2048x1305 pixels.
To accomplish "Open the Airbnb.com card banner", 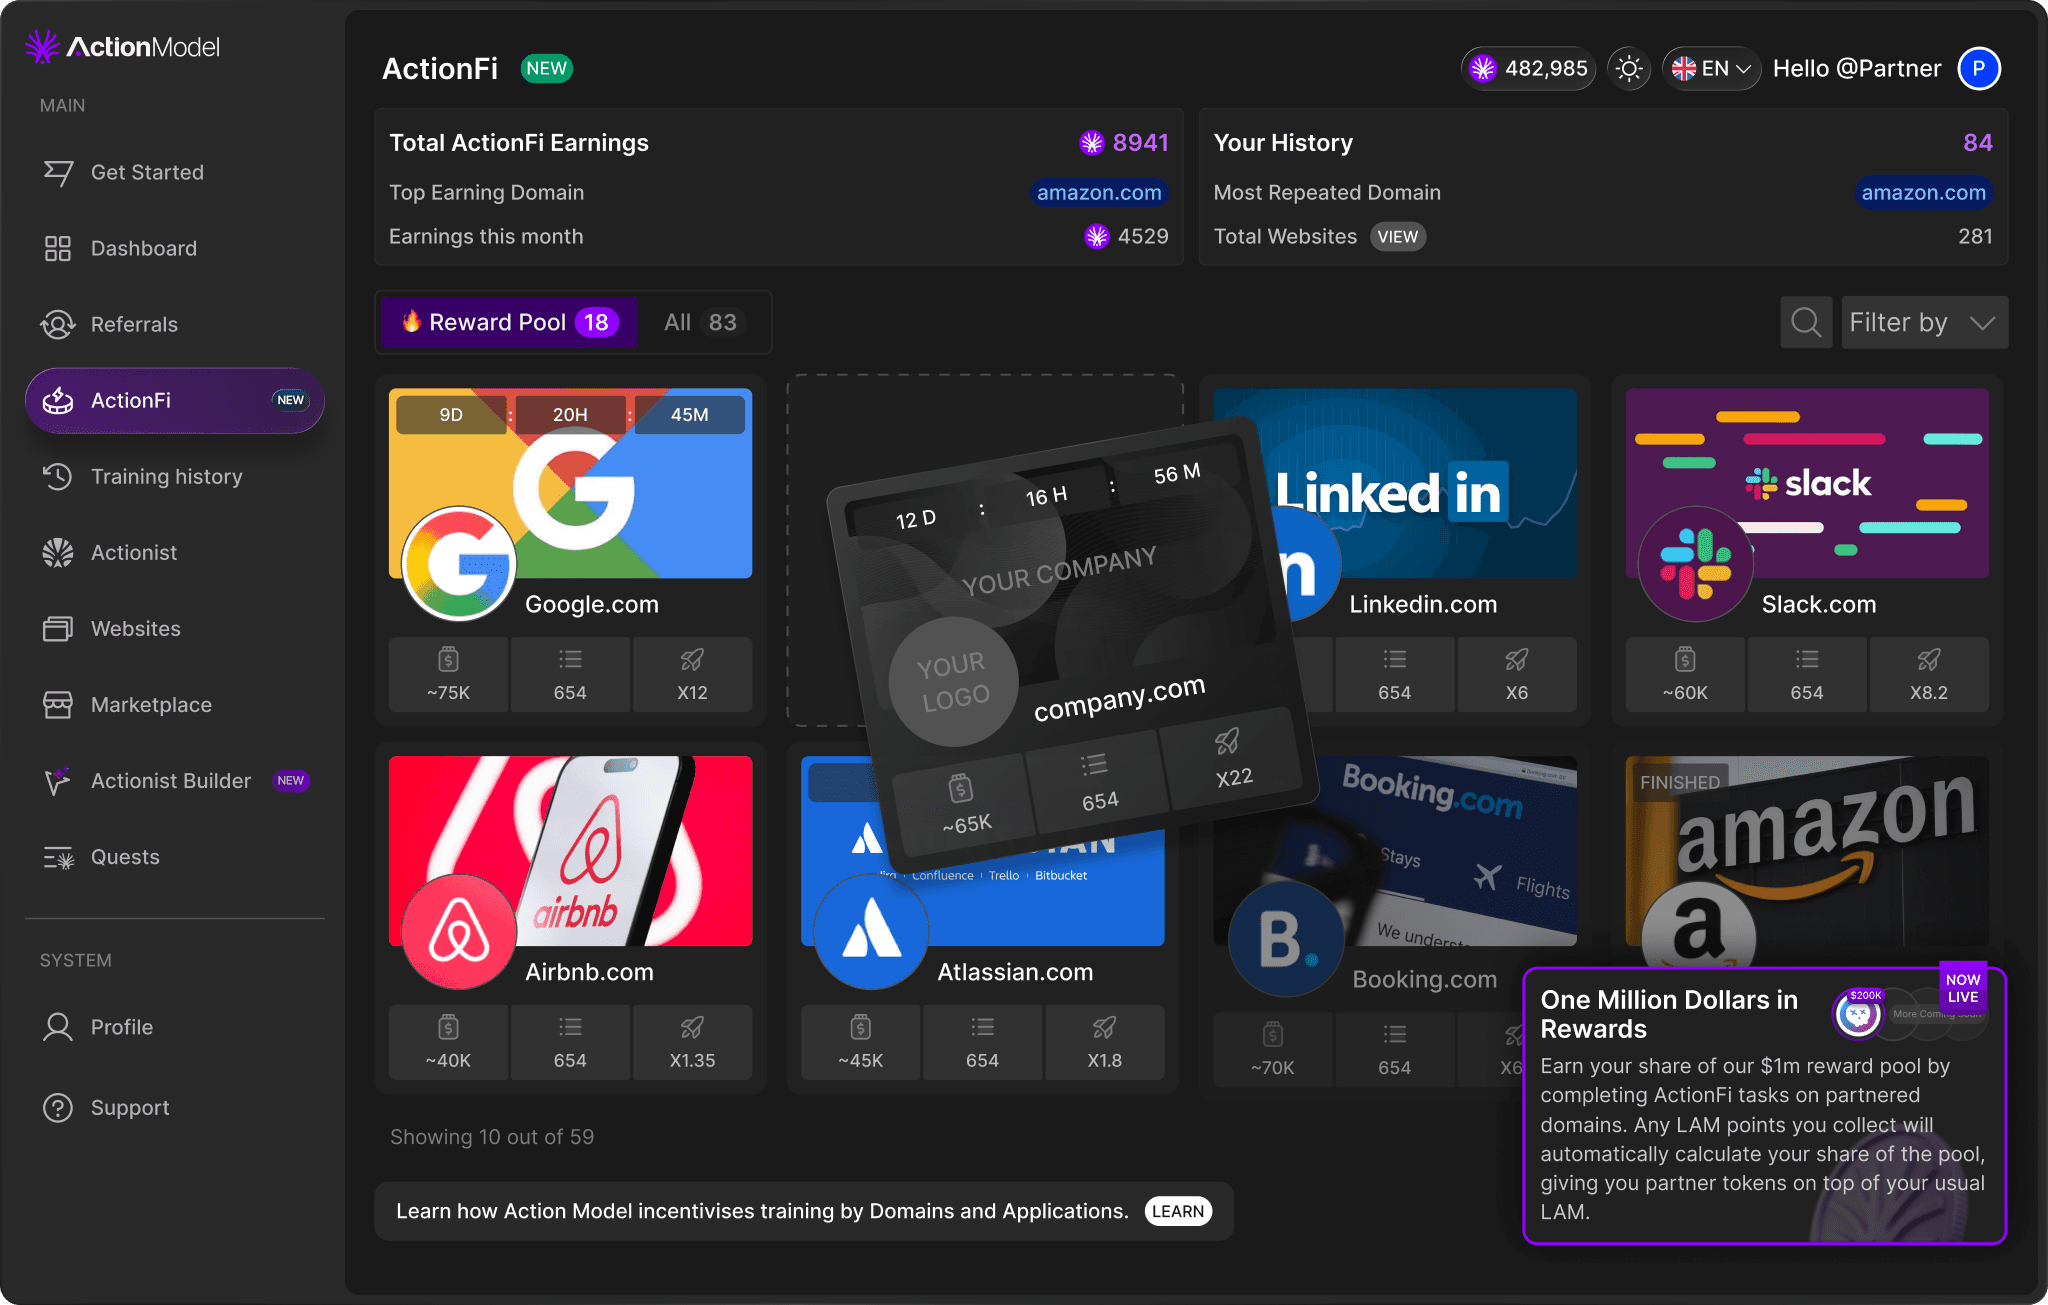I will 571,851.
